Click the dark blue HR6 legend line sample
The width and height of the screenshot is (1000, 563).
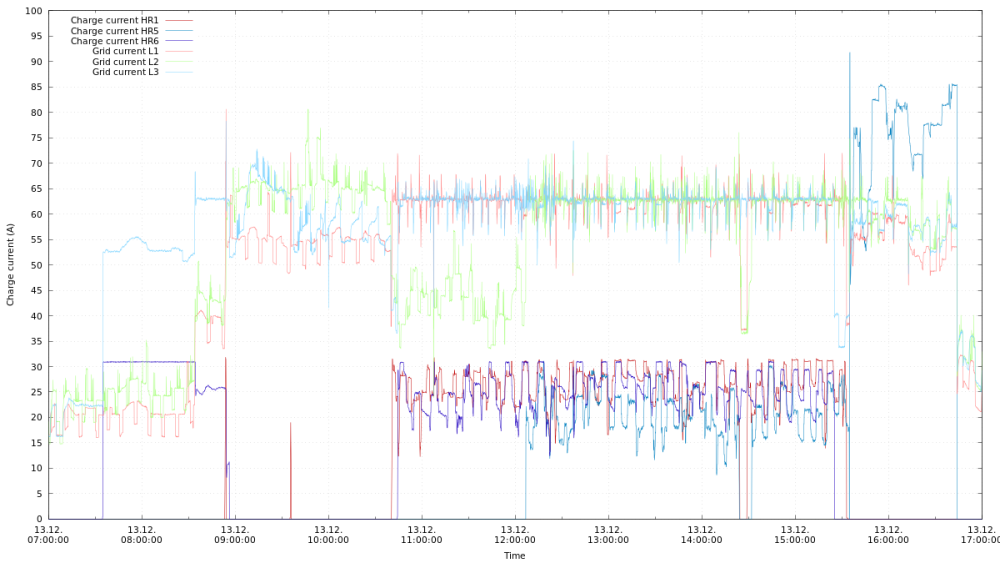(178, 41)
